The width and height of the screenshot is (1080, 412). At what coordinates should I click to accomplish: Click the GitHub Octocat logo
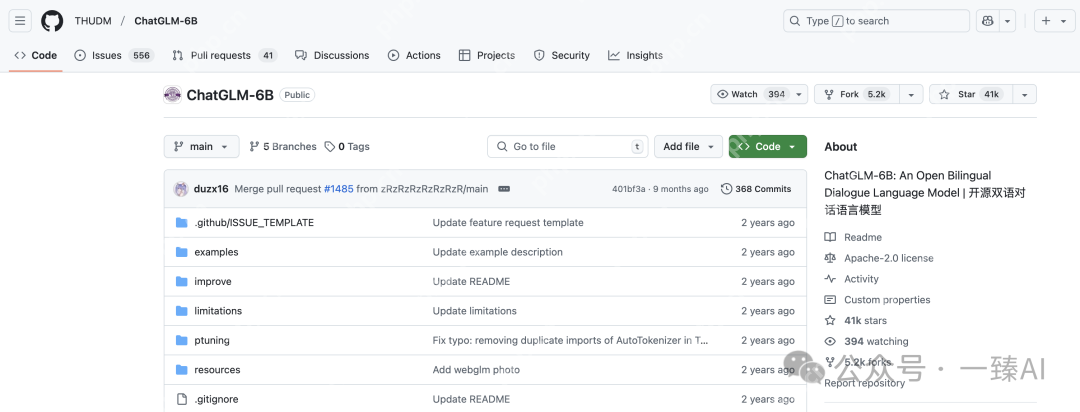[x=52, y=21]
